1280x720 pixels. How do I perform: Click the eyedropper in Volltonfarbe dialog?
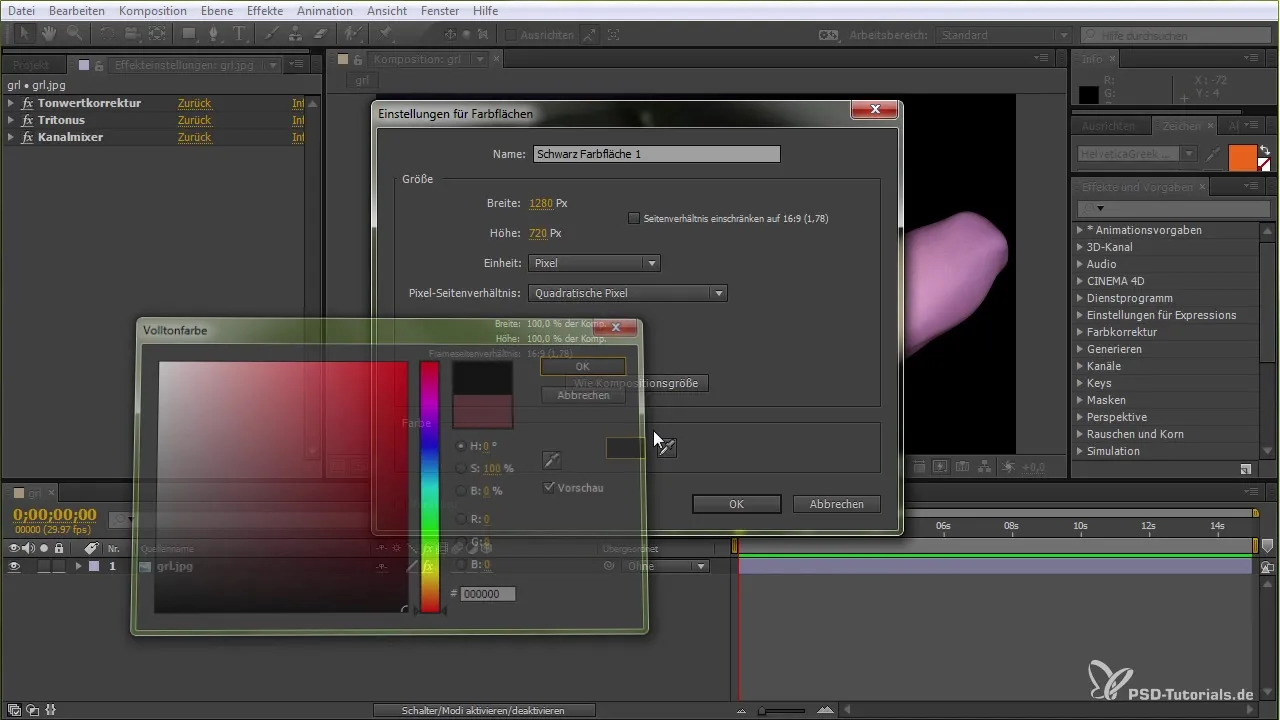click(x=551, y=460)
